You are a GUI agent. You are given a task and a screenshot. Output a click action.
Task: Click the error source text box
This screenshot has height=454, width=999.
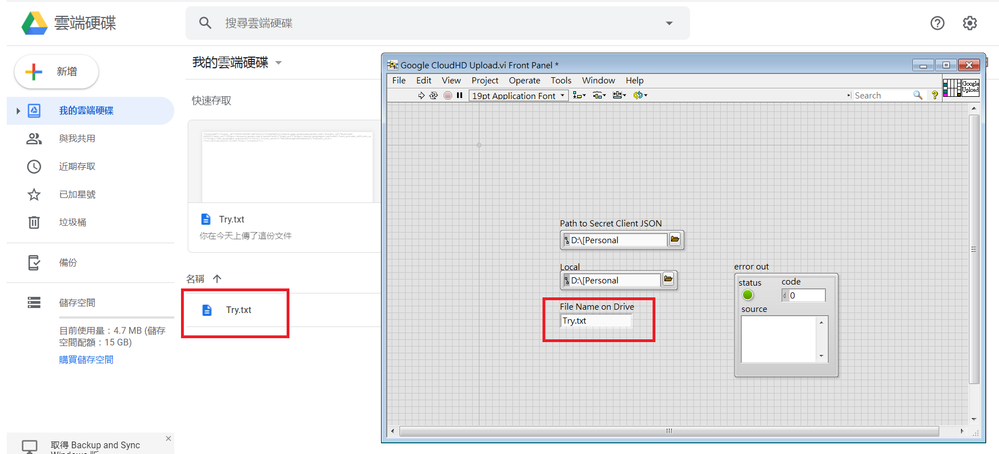[x=779, y=339]
